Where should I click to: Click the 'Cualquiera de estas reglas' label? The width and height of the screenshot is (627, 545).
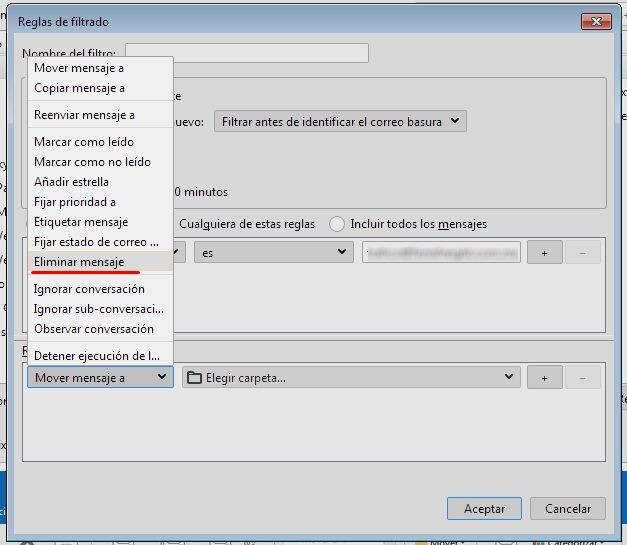(247, 224)
